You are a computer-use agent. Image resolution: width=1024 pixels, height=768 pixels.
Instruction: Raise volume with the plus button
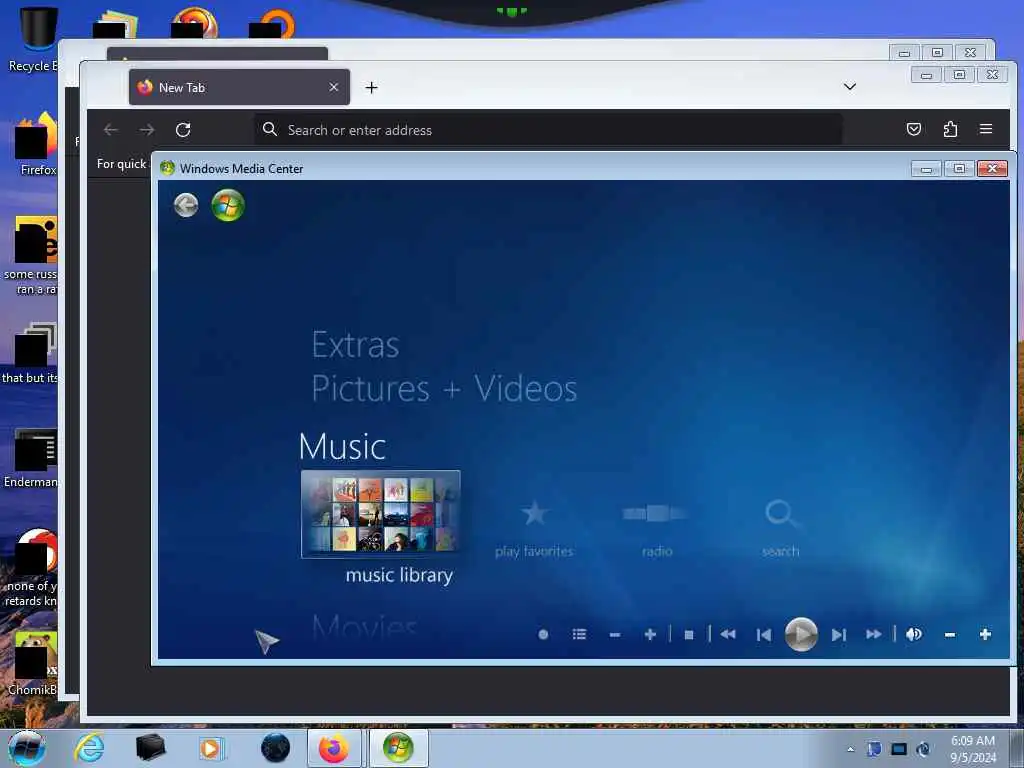pyautogui.click(x=985, y=634)
